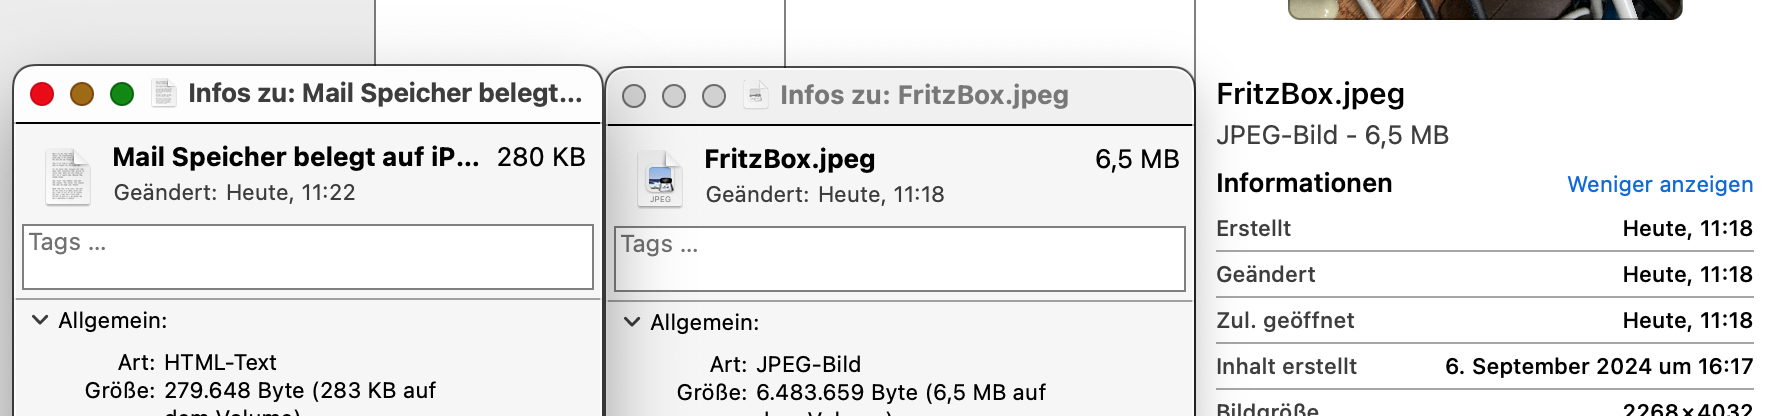Close the FritzBox.jpeg info window
The height and width of the screenshot is (416, 1766).
634,96
